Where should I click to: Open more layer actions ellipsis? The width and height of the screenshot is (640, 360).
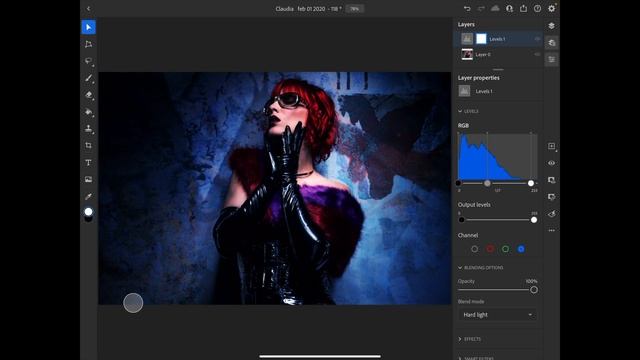(x=551, y=231)
